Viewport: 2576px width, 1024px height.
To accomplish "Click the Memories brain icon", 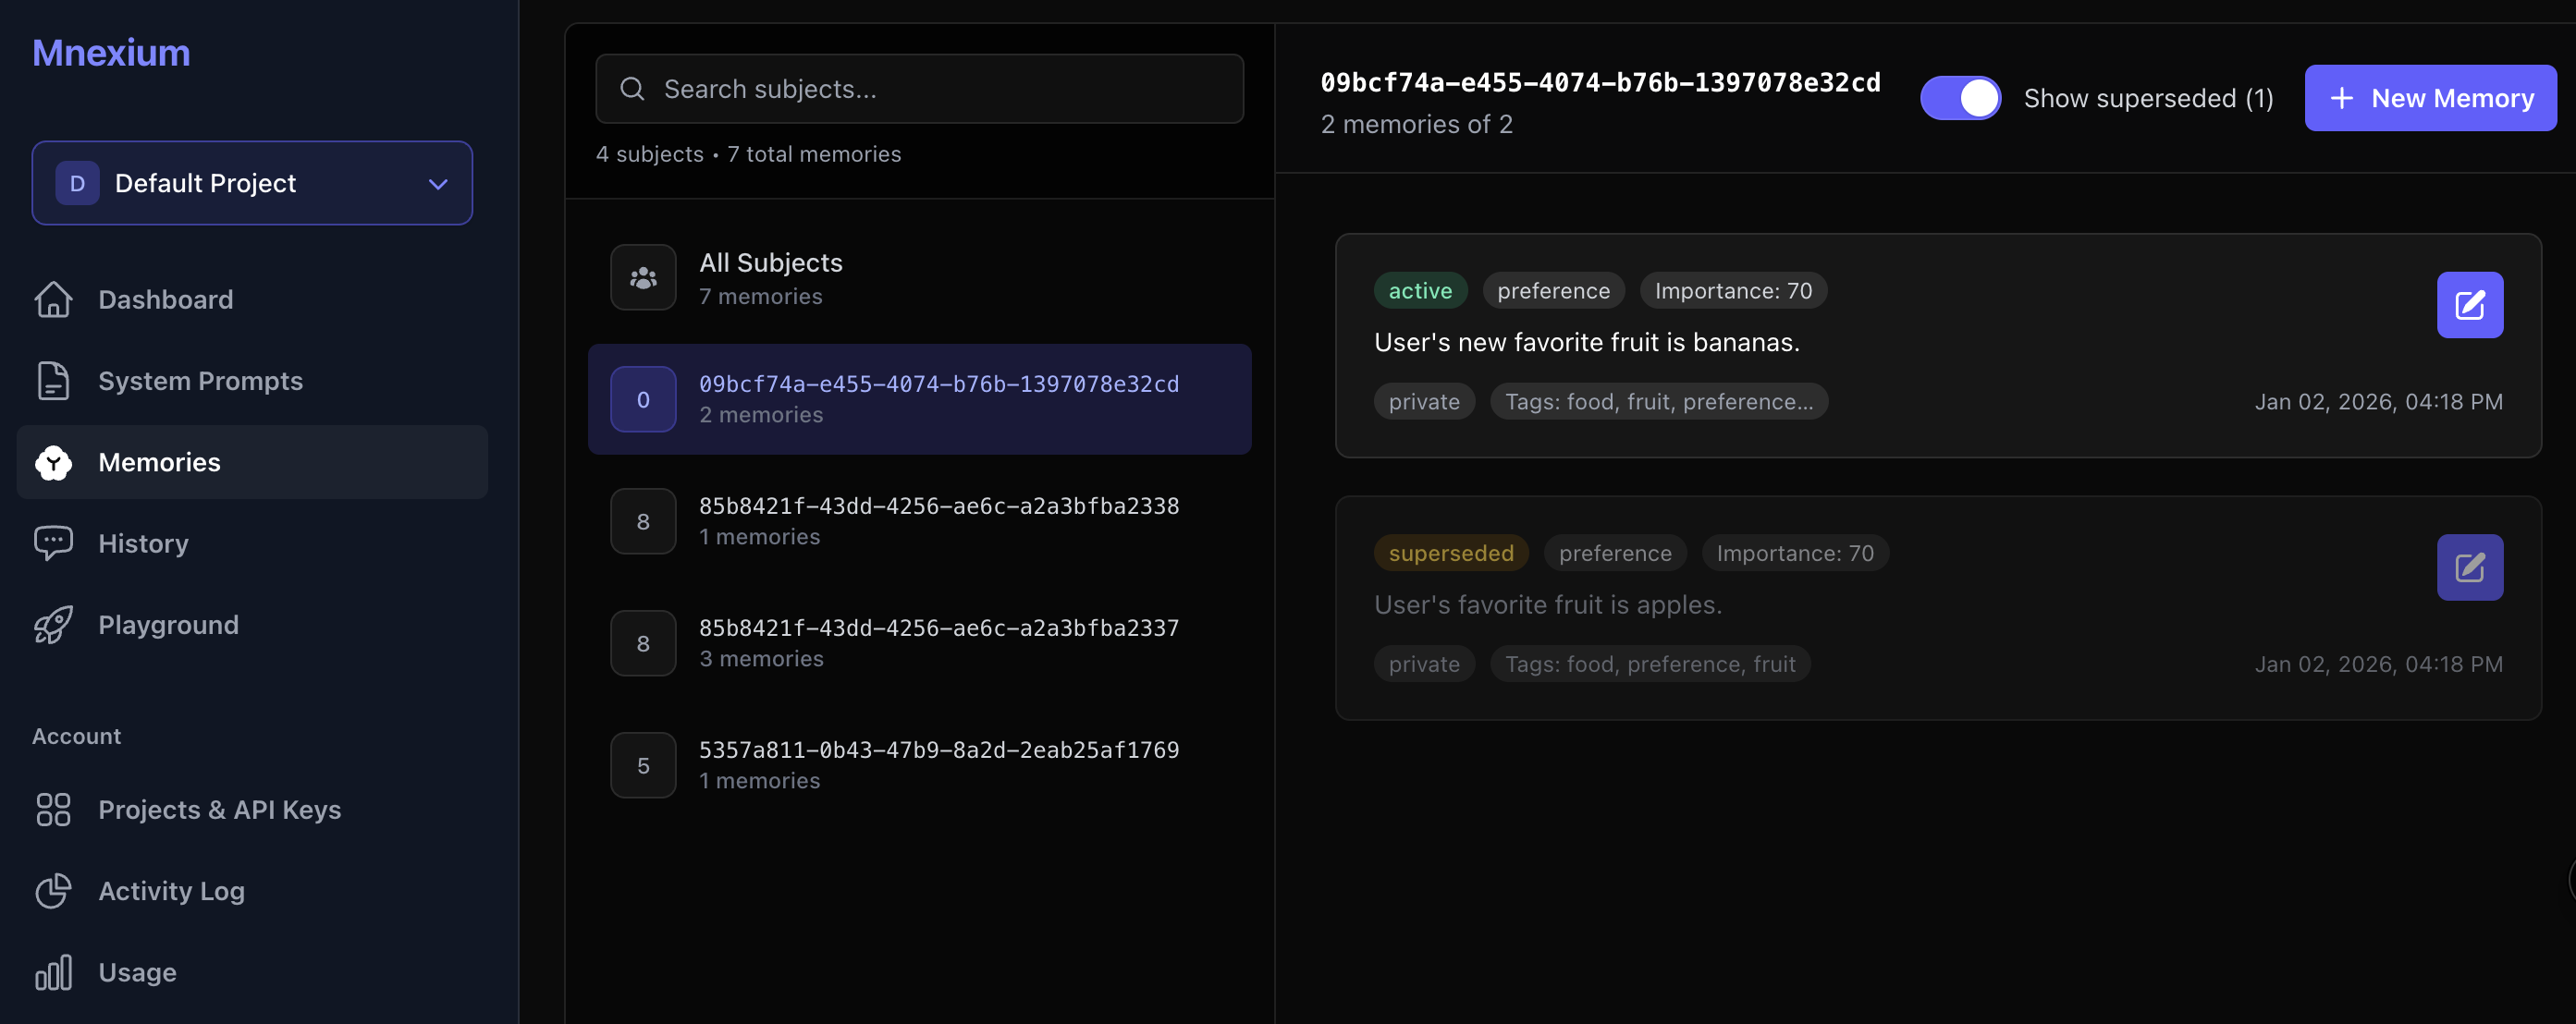I will (54, 462).
